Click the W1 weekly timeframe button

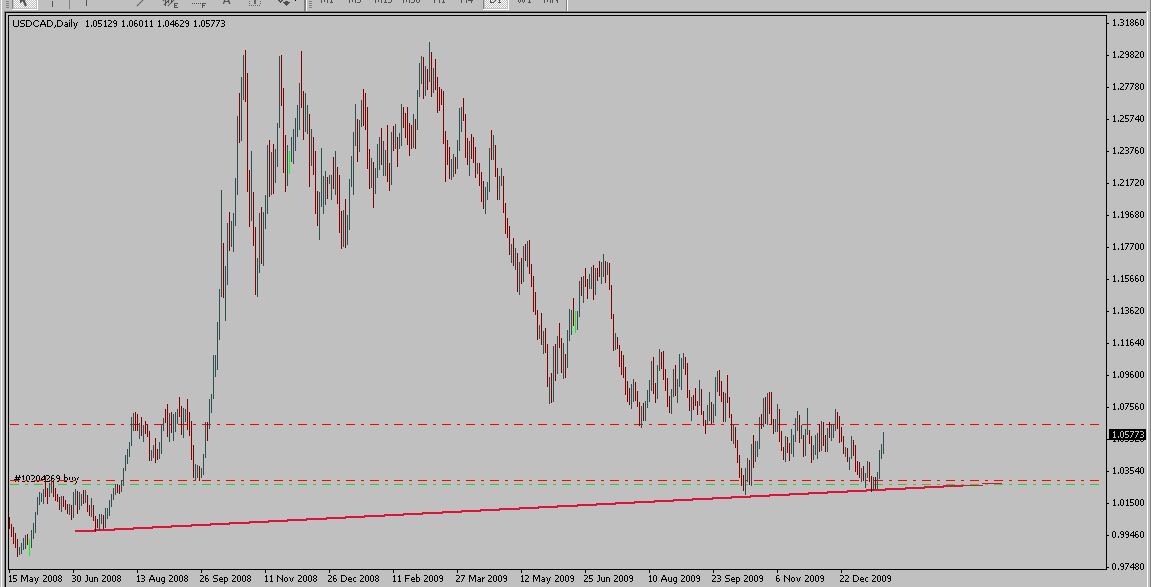point(522,3)
